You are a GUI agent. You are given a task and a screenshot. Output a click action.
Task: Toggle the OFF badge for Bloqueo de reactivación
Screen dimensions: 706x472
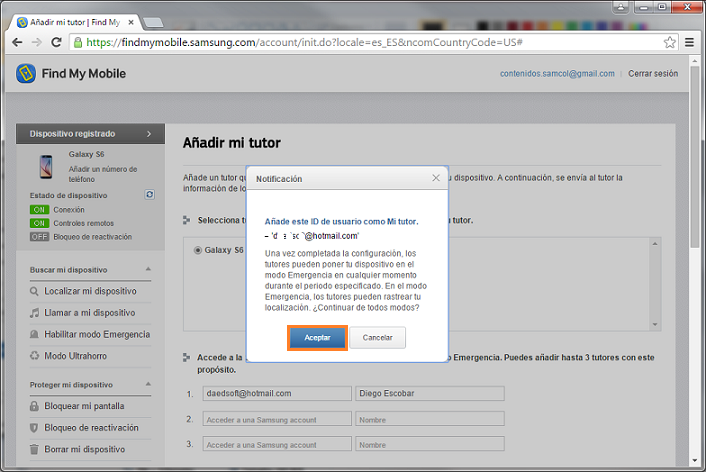click(39, 237)
